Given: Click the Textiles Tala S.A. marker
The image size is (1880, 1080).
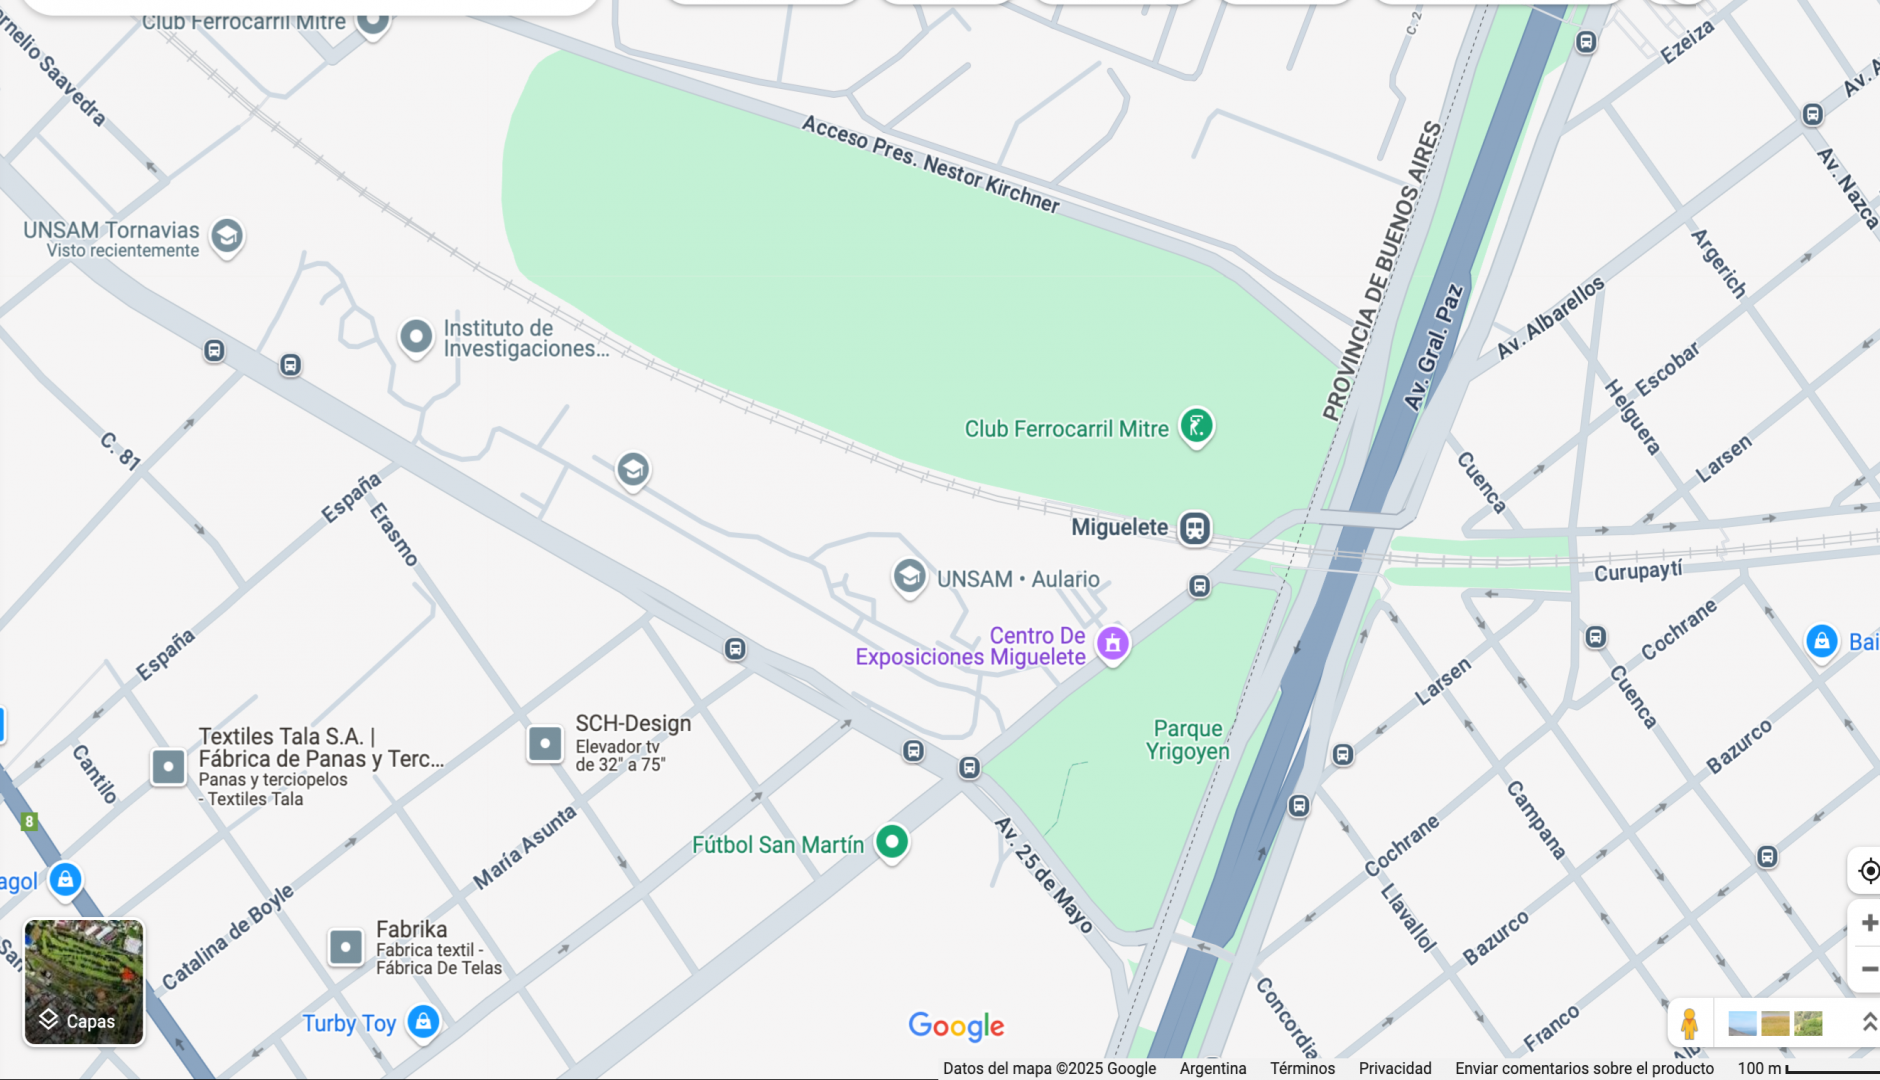Looking at the screenshot, I should coord(168,767).
